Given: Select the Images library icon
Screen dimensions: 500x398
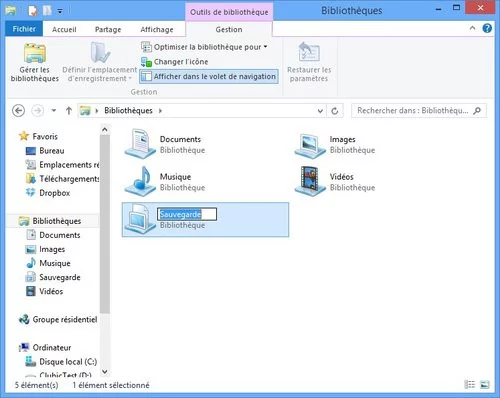Looking at the screenshot, I should click(x=310, y=146).
